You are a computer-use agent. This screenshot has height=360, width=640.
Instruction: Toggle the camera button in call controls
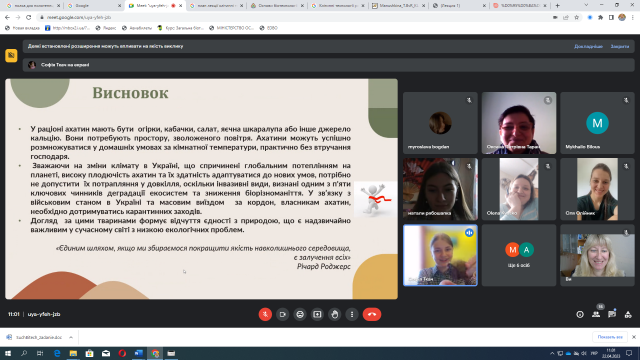pyautogui.click(x=282, y=314)
